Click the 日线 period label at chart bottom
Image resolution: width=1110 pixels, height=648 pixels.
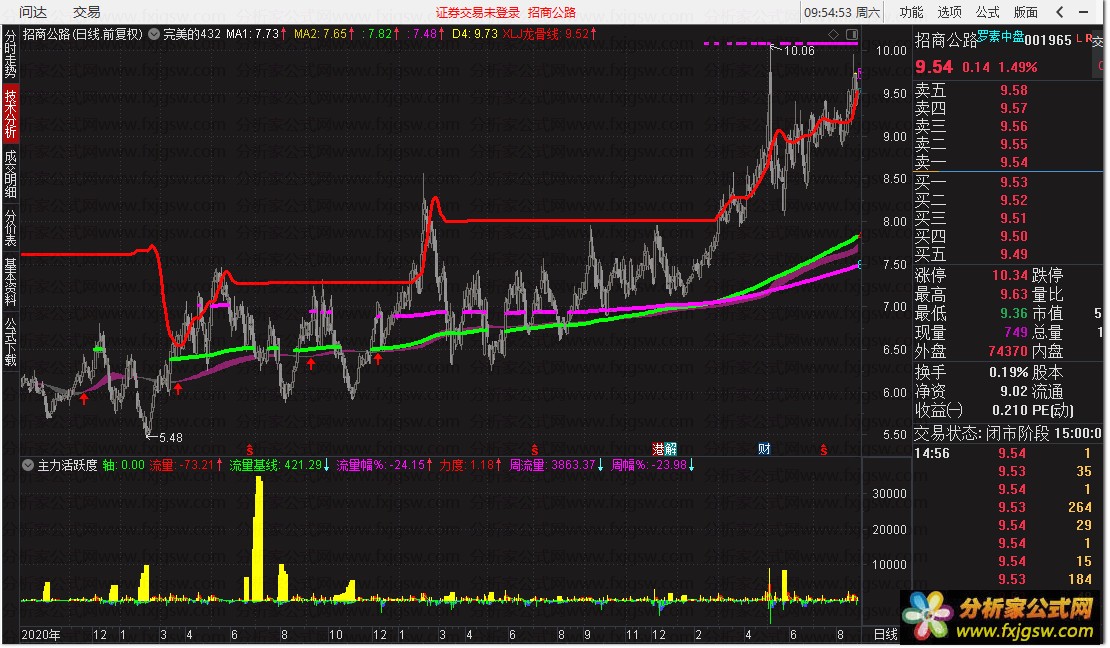tap(885, 635)
